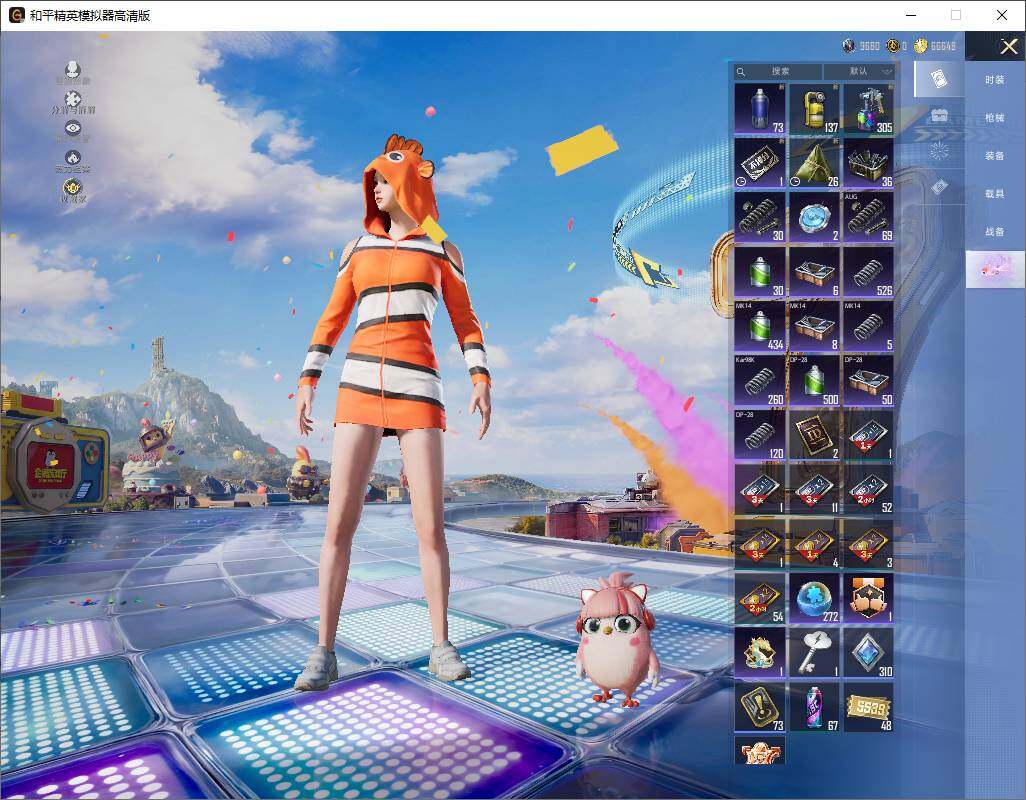Viewport: 1026px width, 800px height.
Task: Select the yellow canister item with 137
Action: point(814,109)
